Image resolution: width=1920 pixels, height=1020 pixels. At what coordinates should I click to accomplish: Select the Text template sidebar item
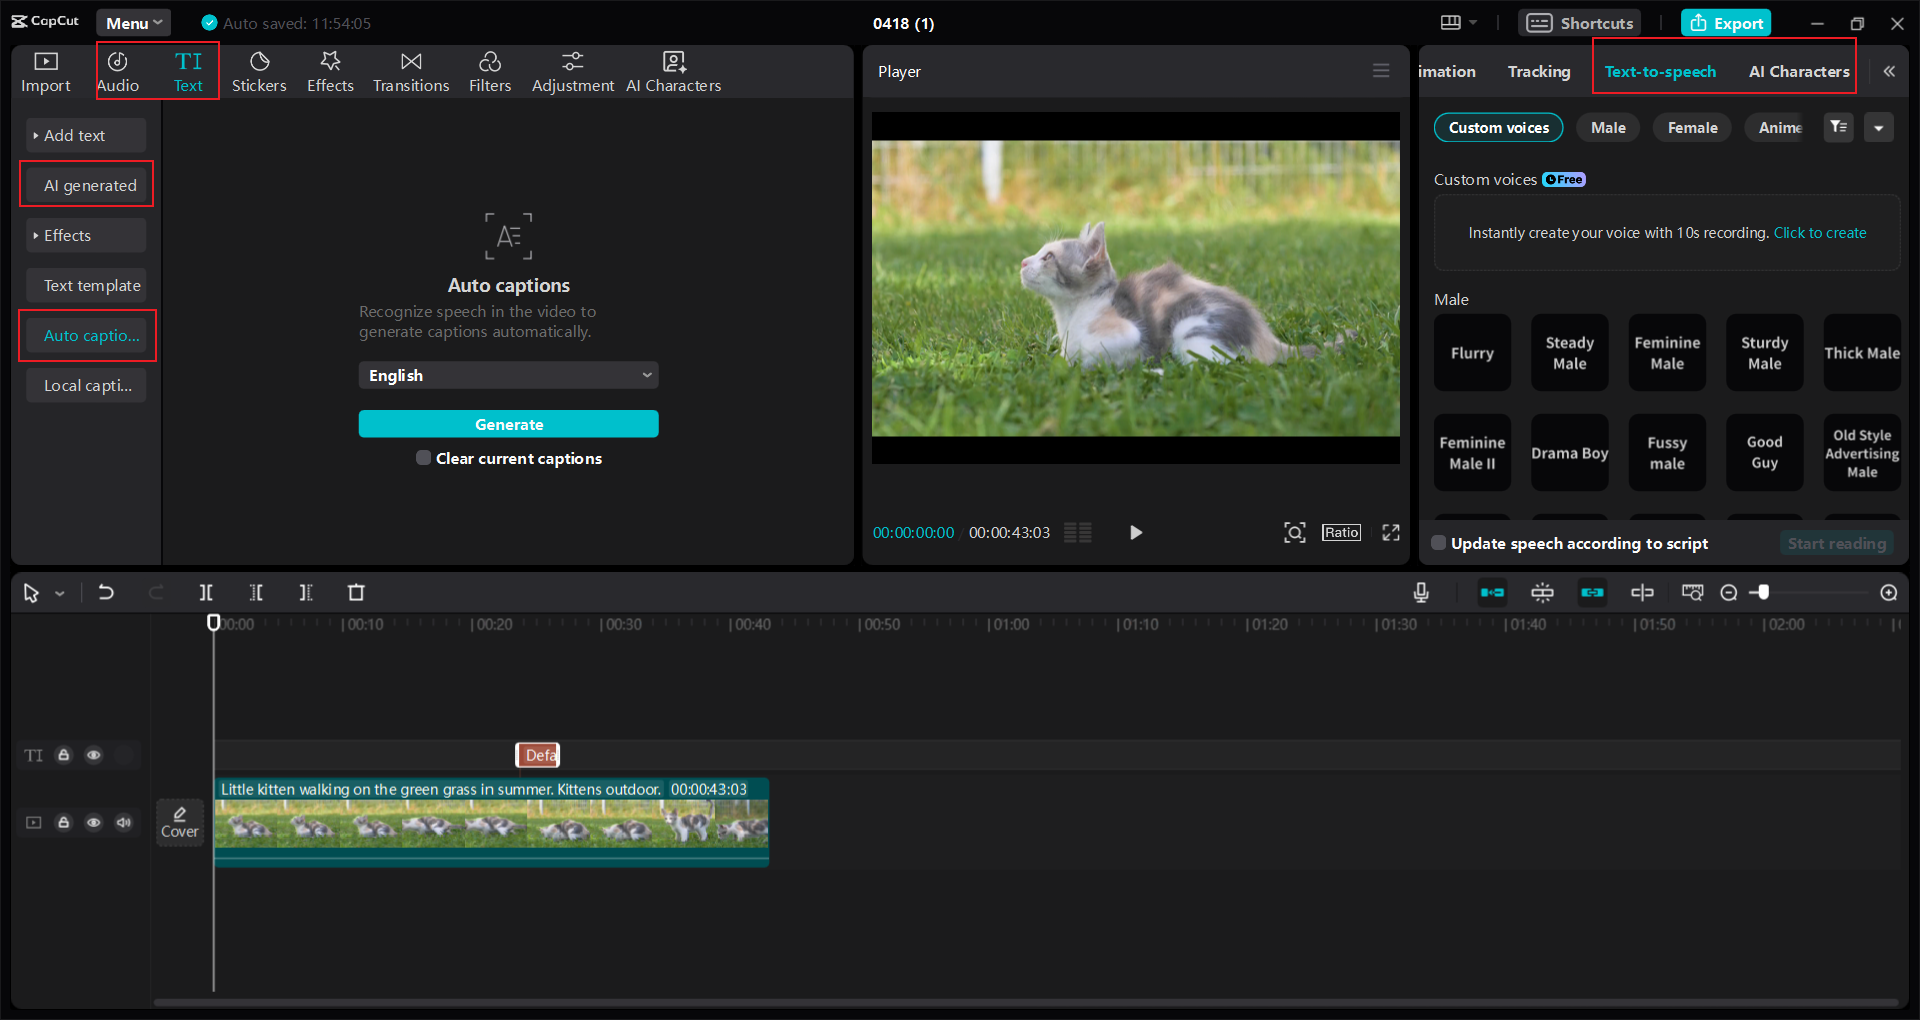(x=86, y=285)
